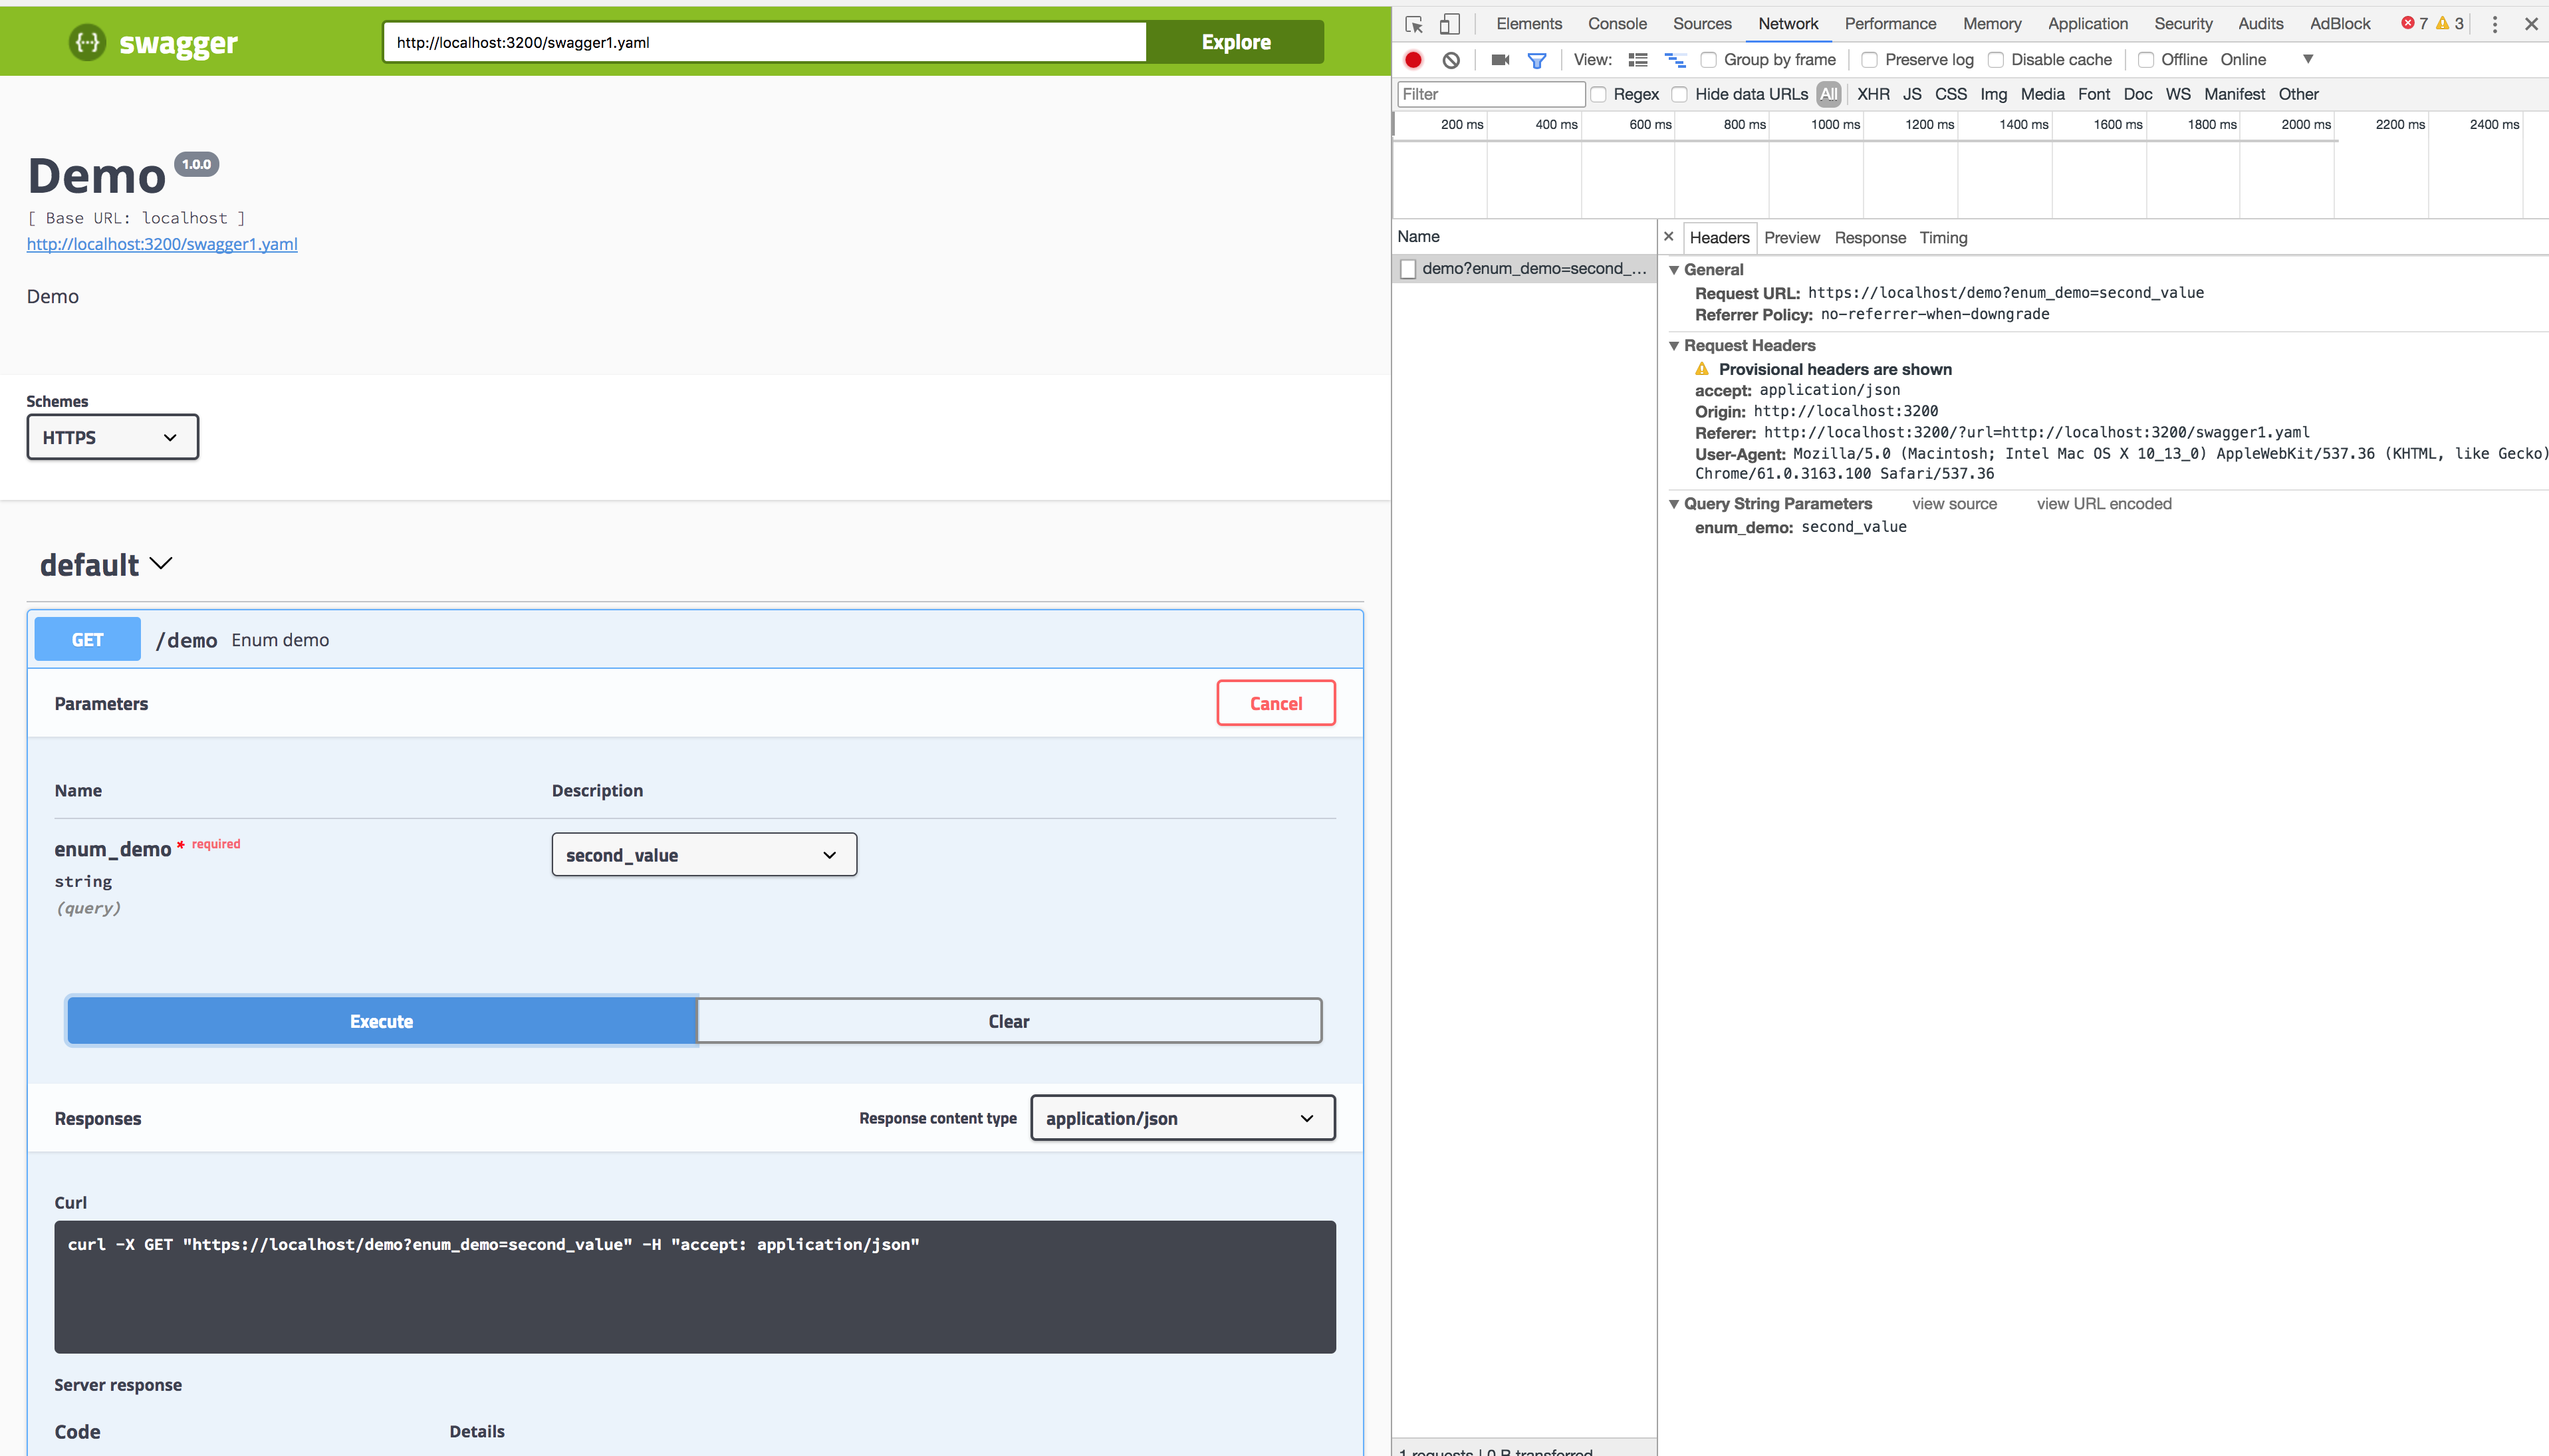2549x1456 pixels.
Task: Open the Response tab of request
Action: point(1869,238)
